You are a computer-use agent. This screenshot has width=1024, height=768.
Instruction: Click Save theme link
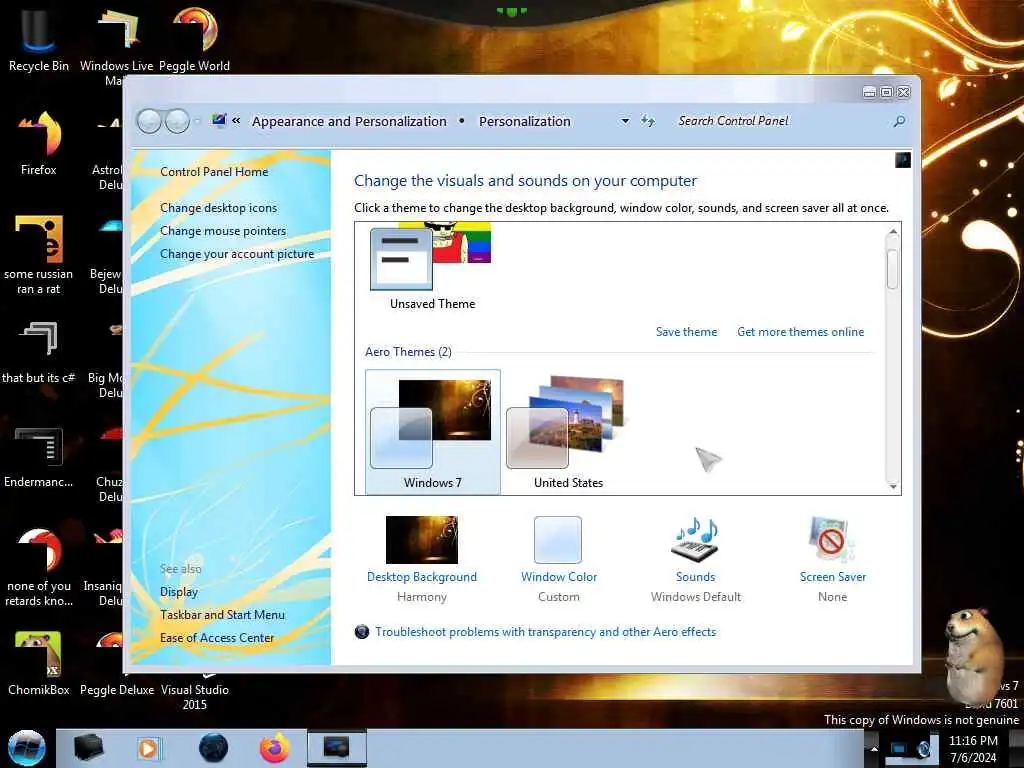tap(686, 332)
